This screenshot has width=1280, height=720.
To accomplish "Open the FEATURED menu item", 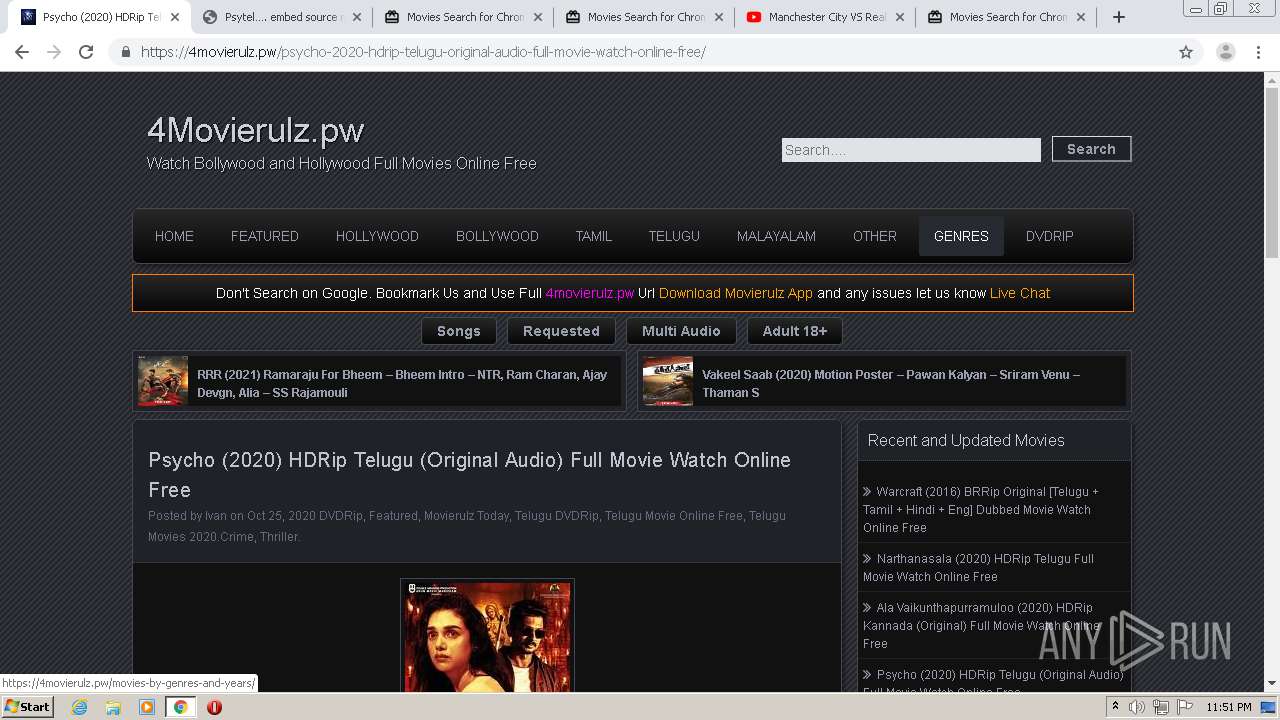I will pos(265,236).
